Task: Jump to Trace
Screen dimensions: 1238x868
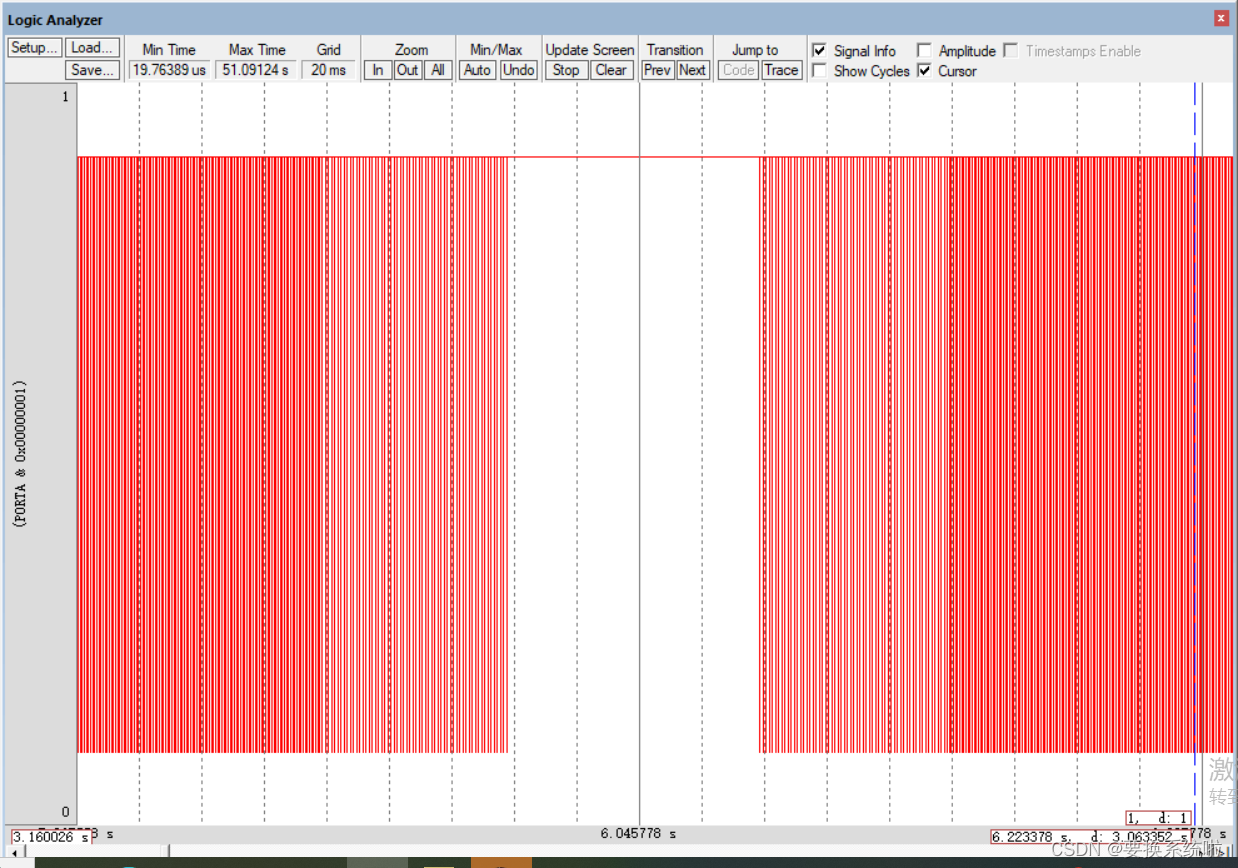Action: pos(781,70)
